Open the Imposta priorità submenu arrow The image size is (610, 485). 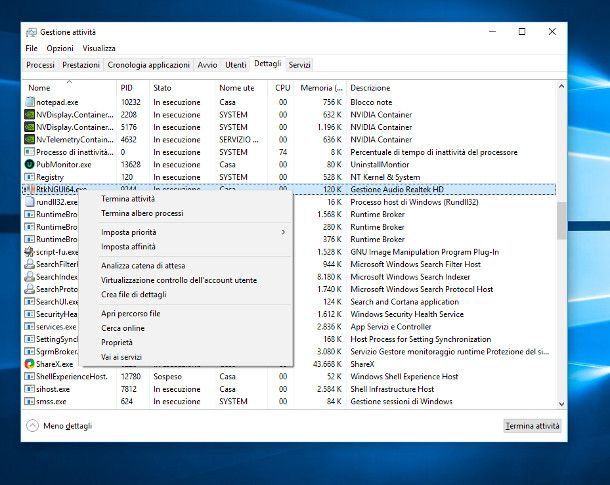[283, 232]
